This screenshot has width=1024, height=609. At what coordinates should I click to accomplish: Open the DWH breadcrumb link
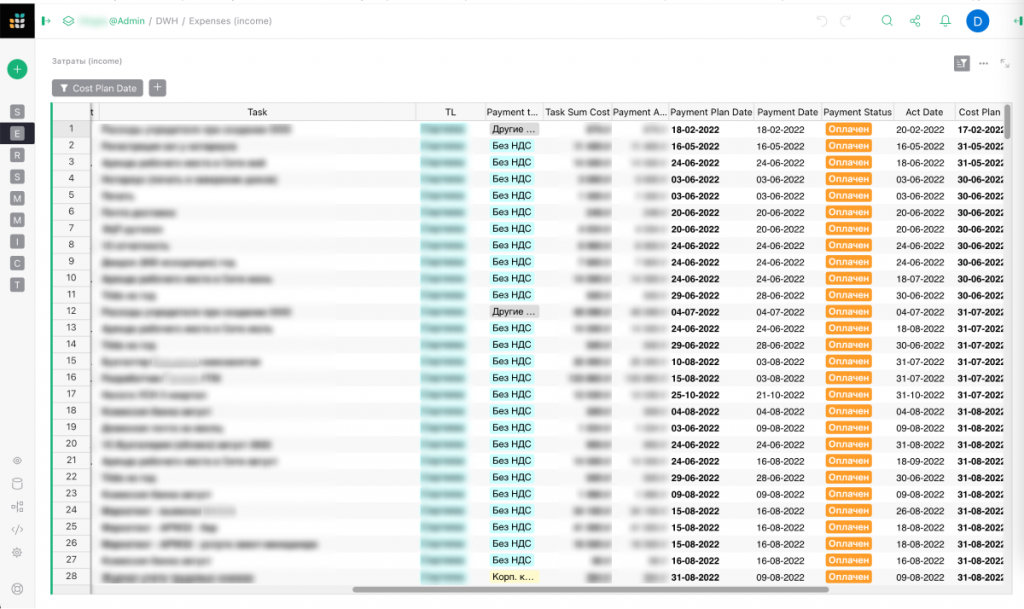point(167,21)
